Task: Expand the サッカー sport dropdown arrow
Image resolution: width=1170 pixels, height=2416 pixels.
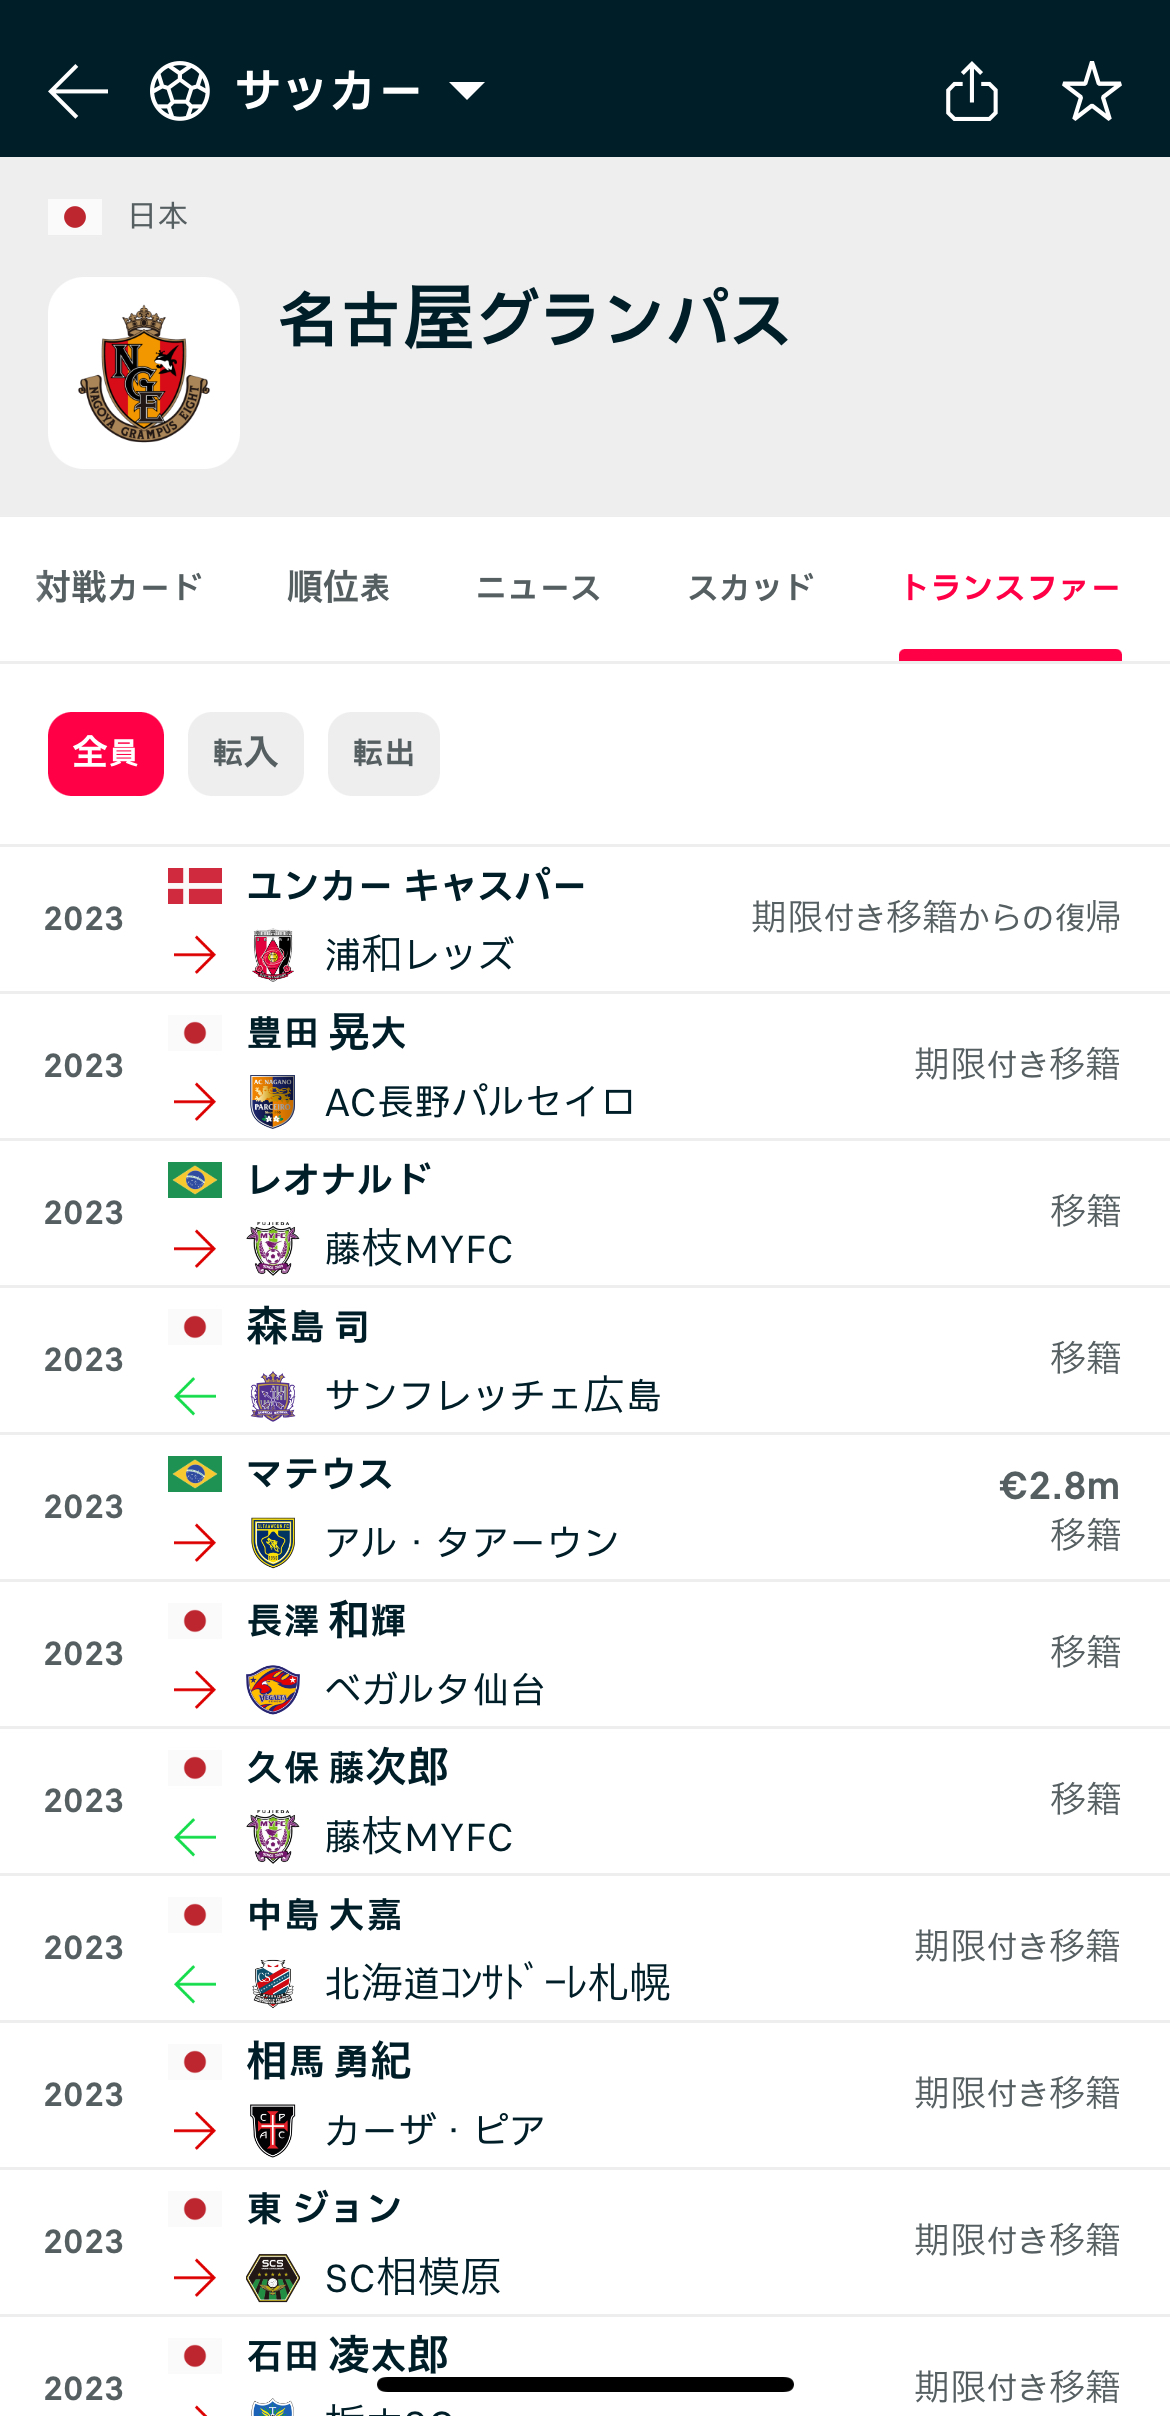Action: pos(467,91)
